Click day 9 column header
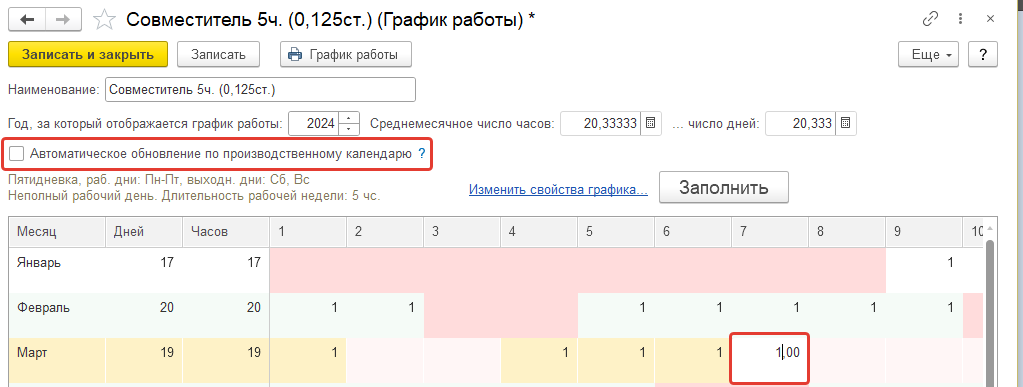This screenshot has width=1023, height=387. [924, 232]
